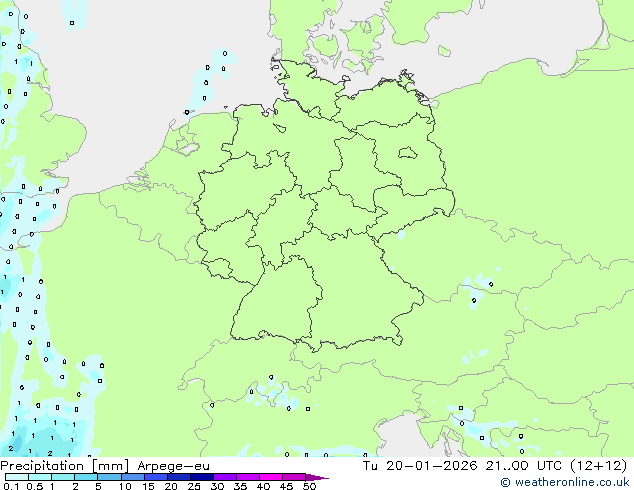Select the legend scale label "45"
Image resolution: width=634 pixels, height=490 pixels.
tap(286, 486)
